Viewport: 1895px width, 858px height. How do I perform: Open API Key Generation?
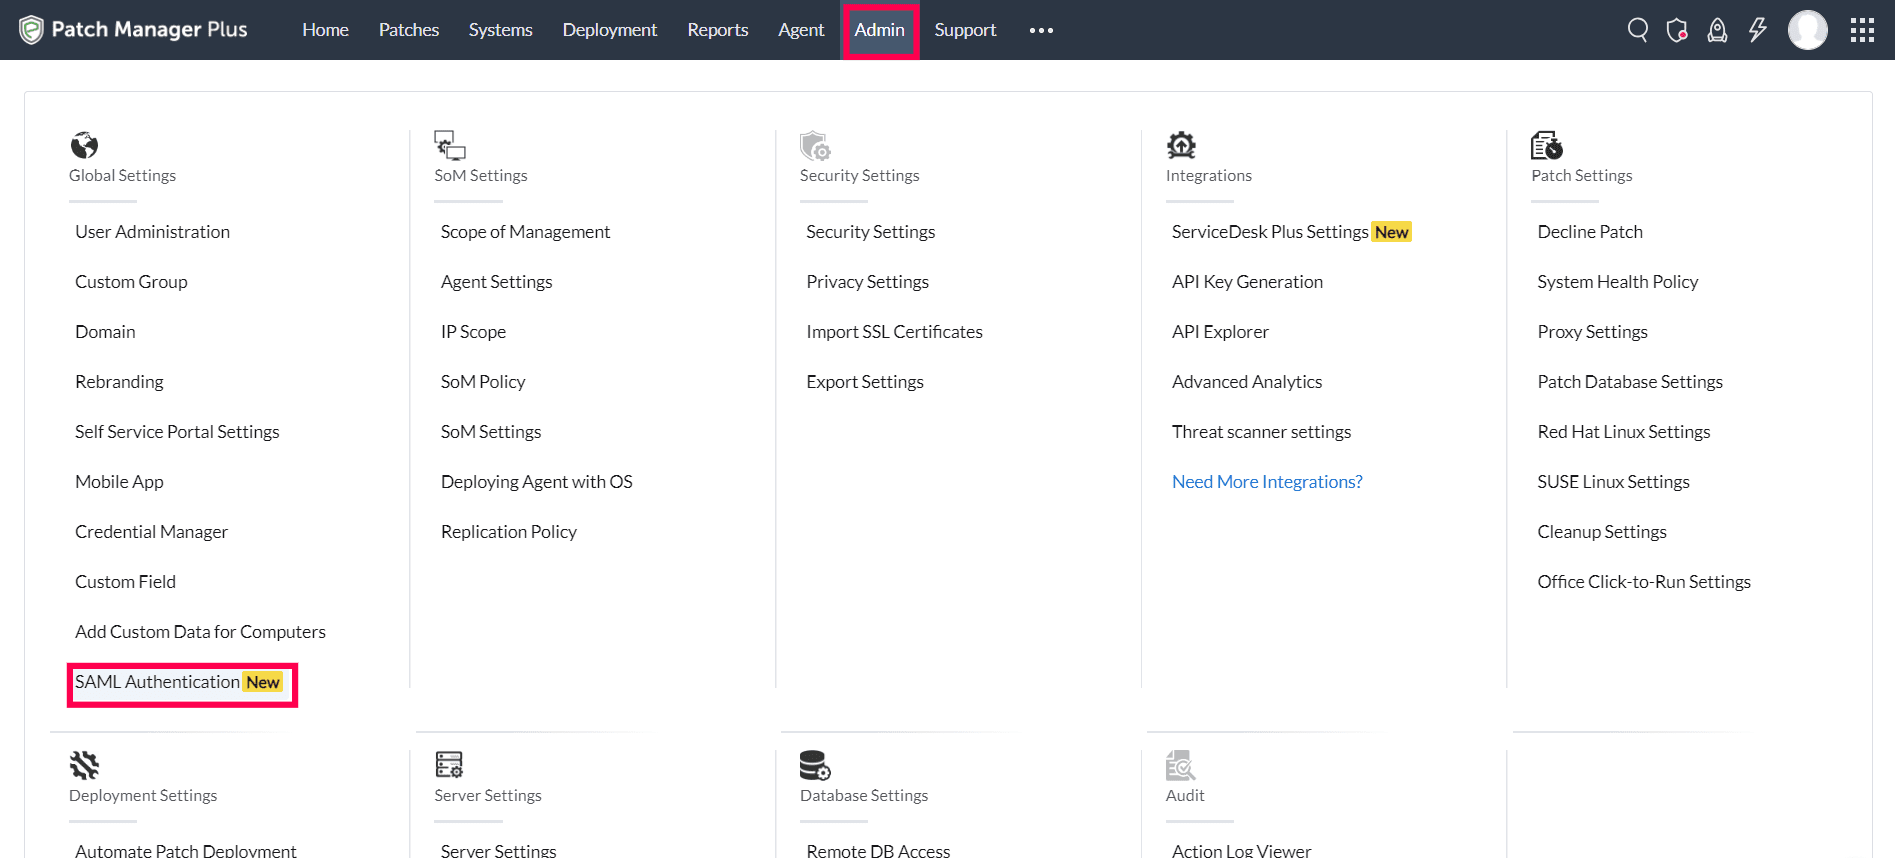click(1247, 282)
